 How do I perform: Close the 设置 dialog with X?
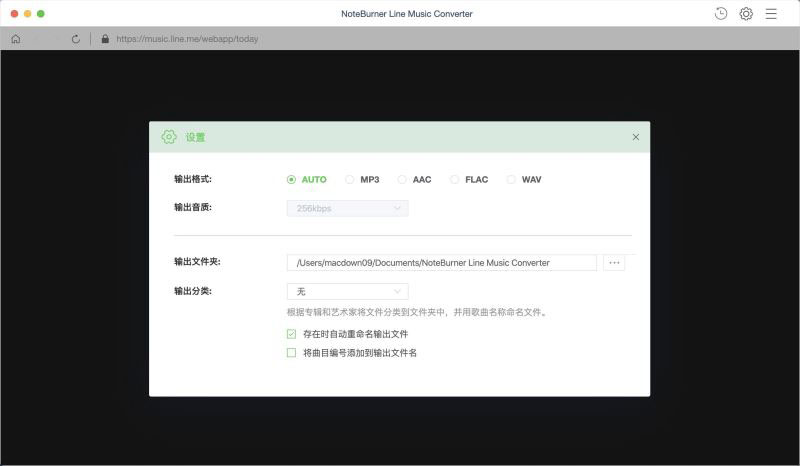click(x=636, y=137)
